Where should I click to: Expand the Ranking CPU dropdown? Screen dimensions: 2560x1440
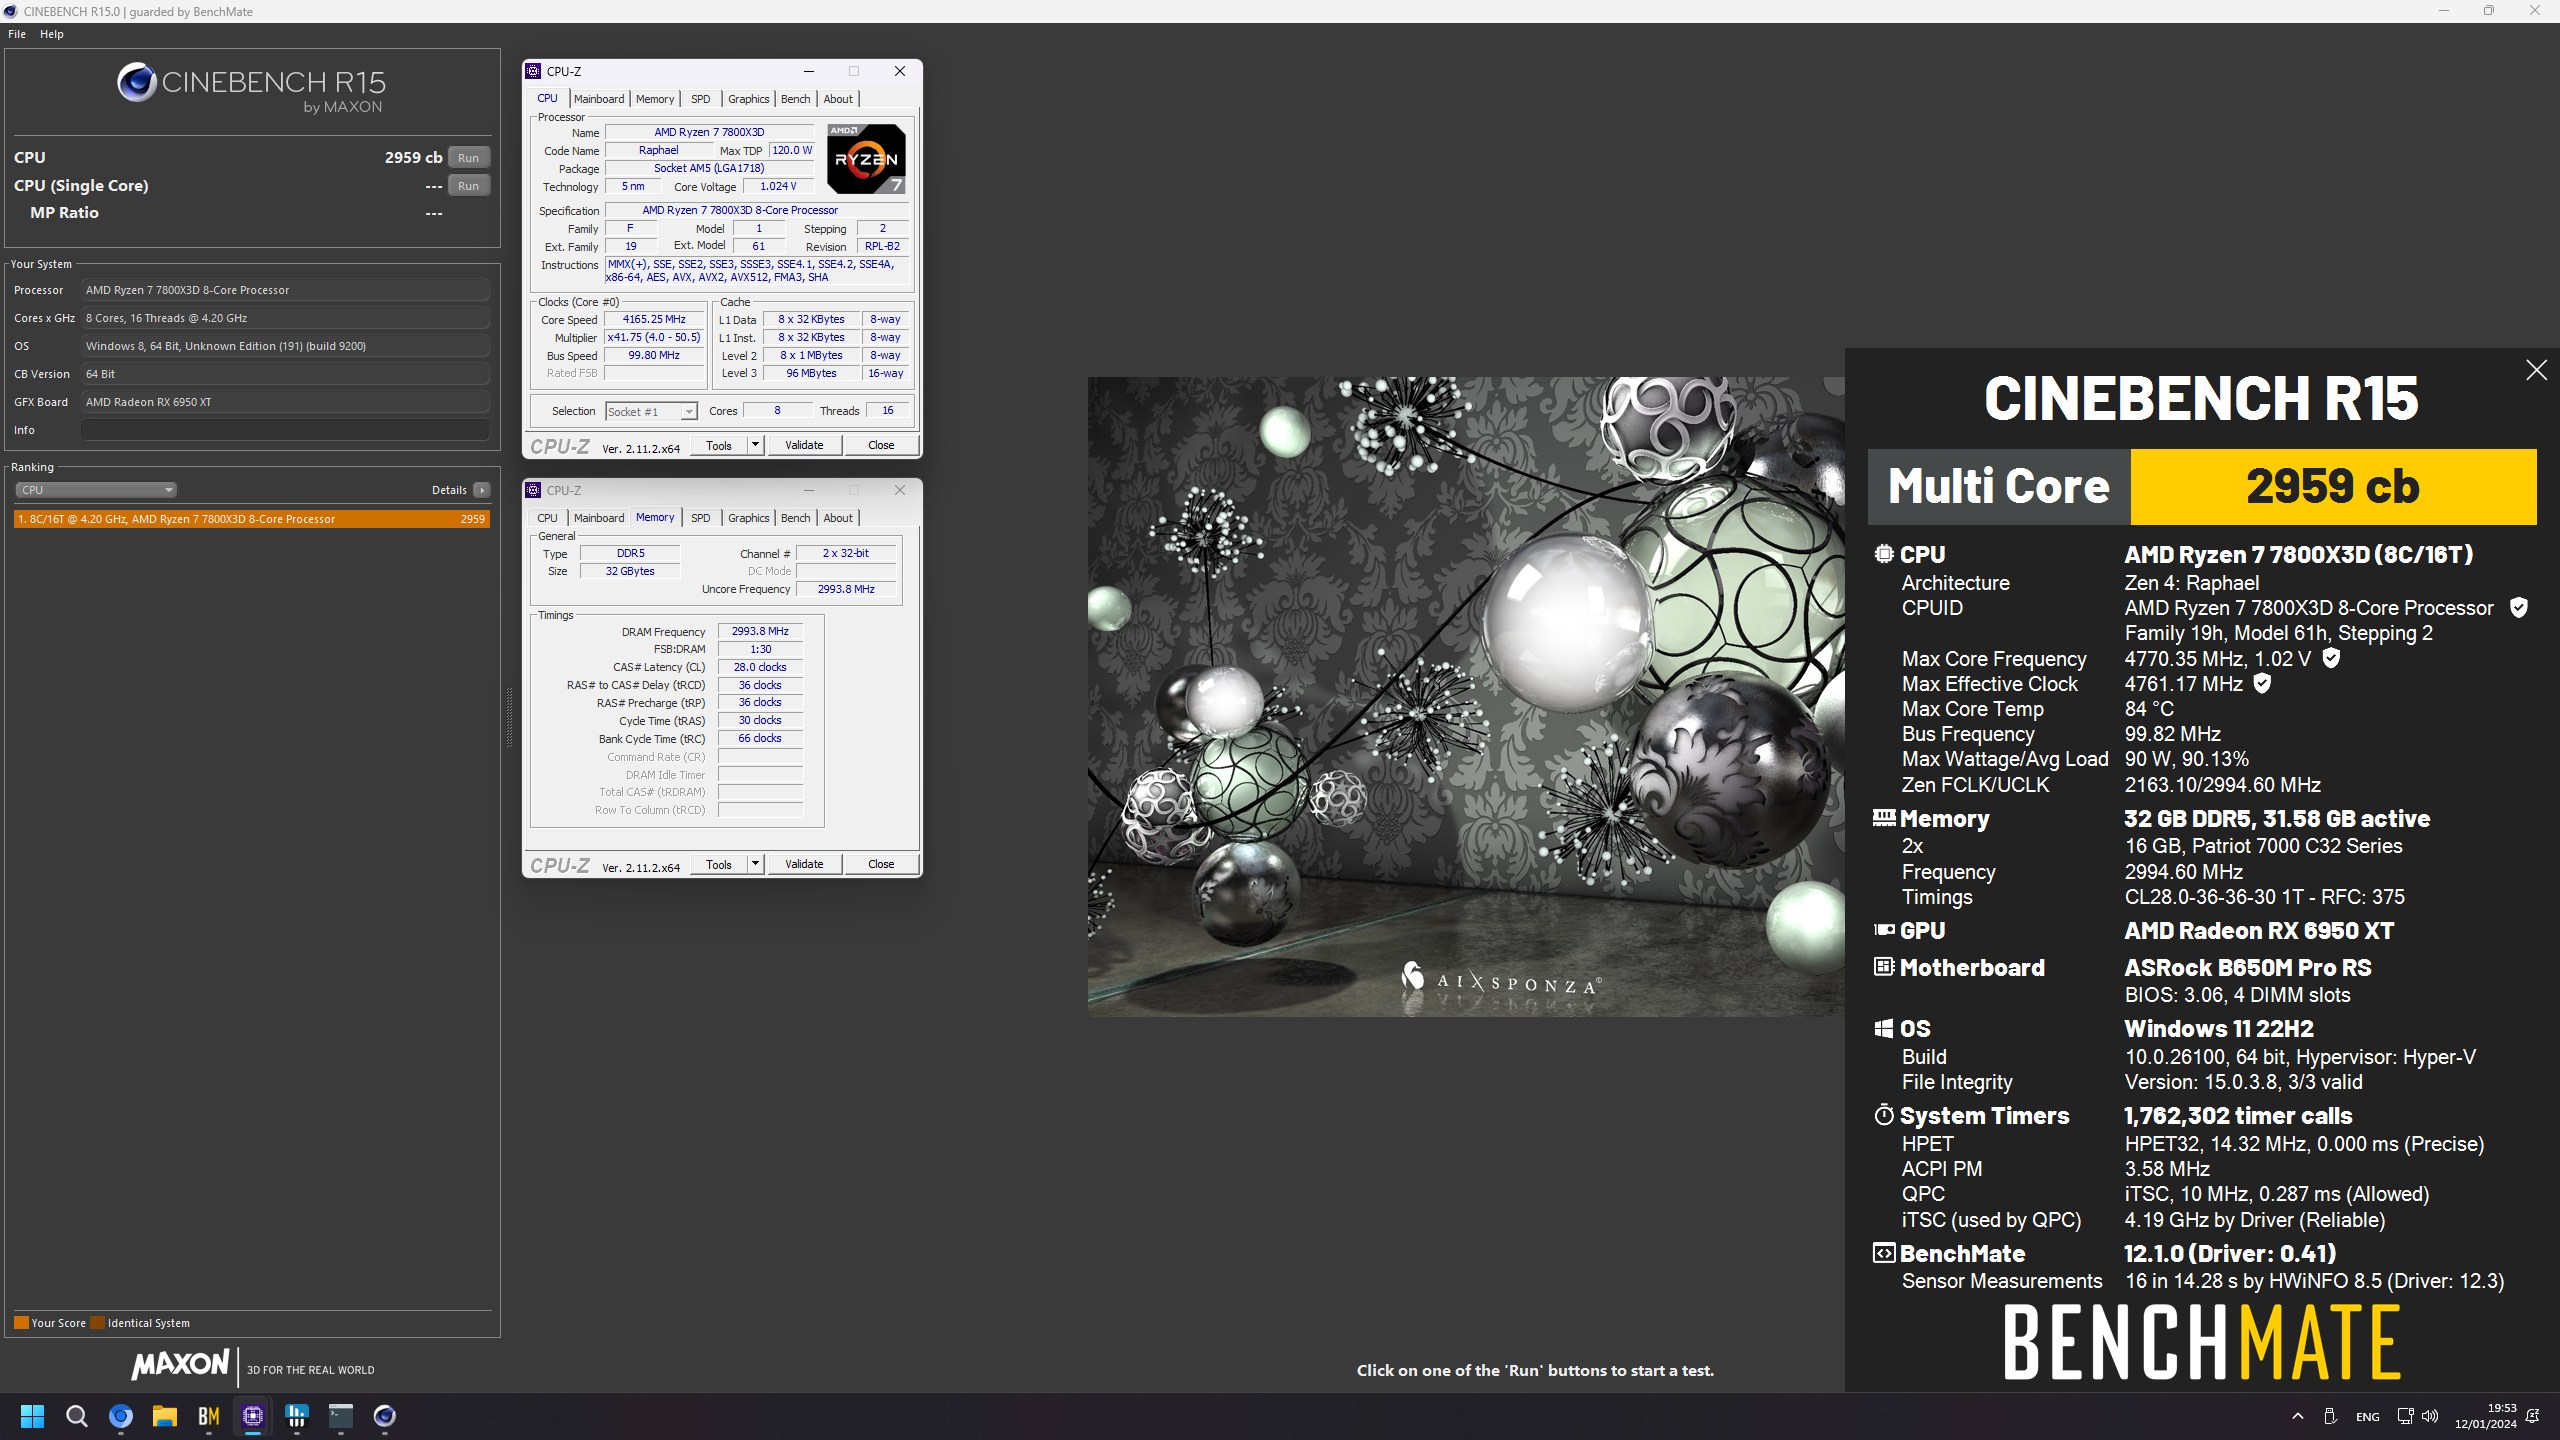[x=96, y=490]
